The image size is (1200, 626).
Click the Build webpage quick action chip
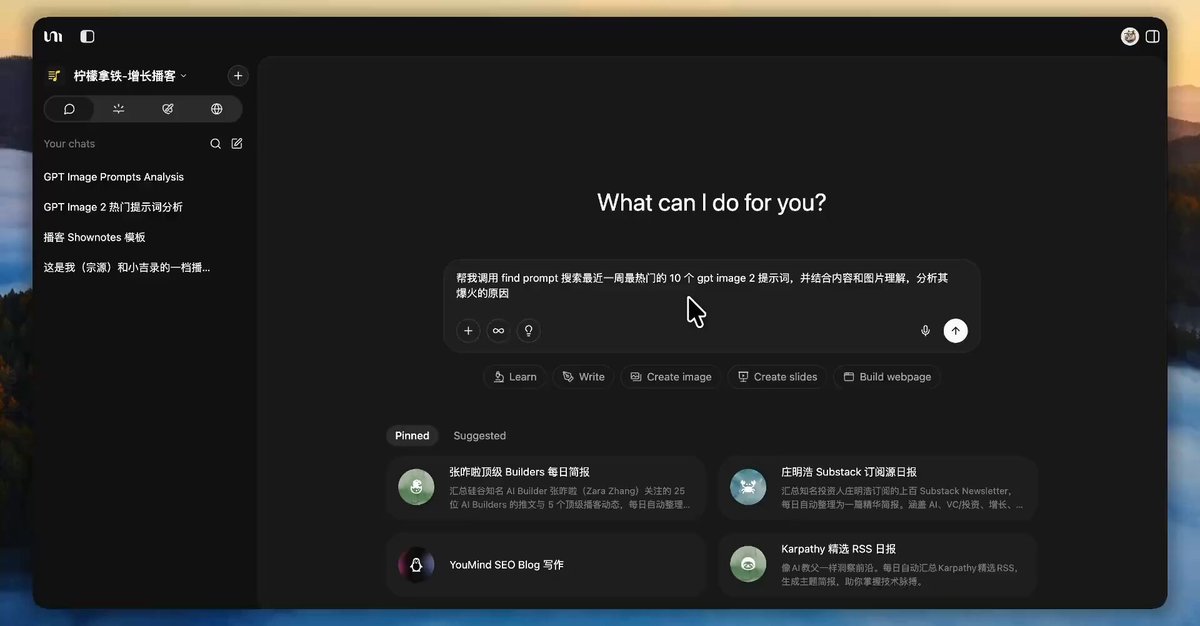pyautogui.click(x=887, y=377)
